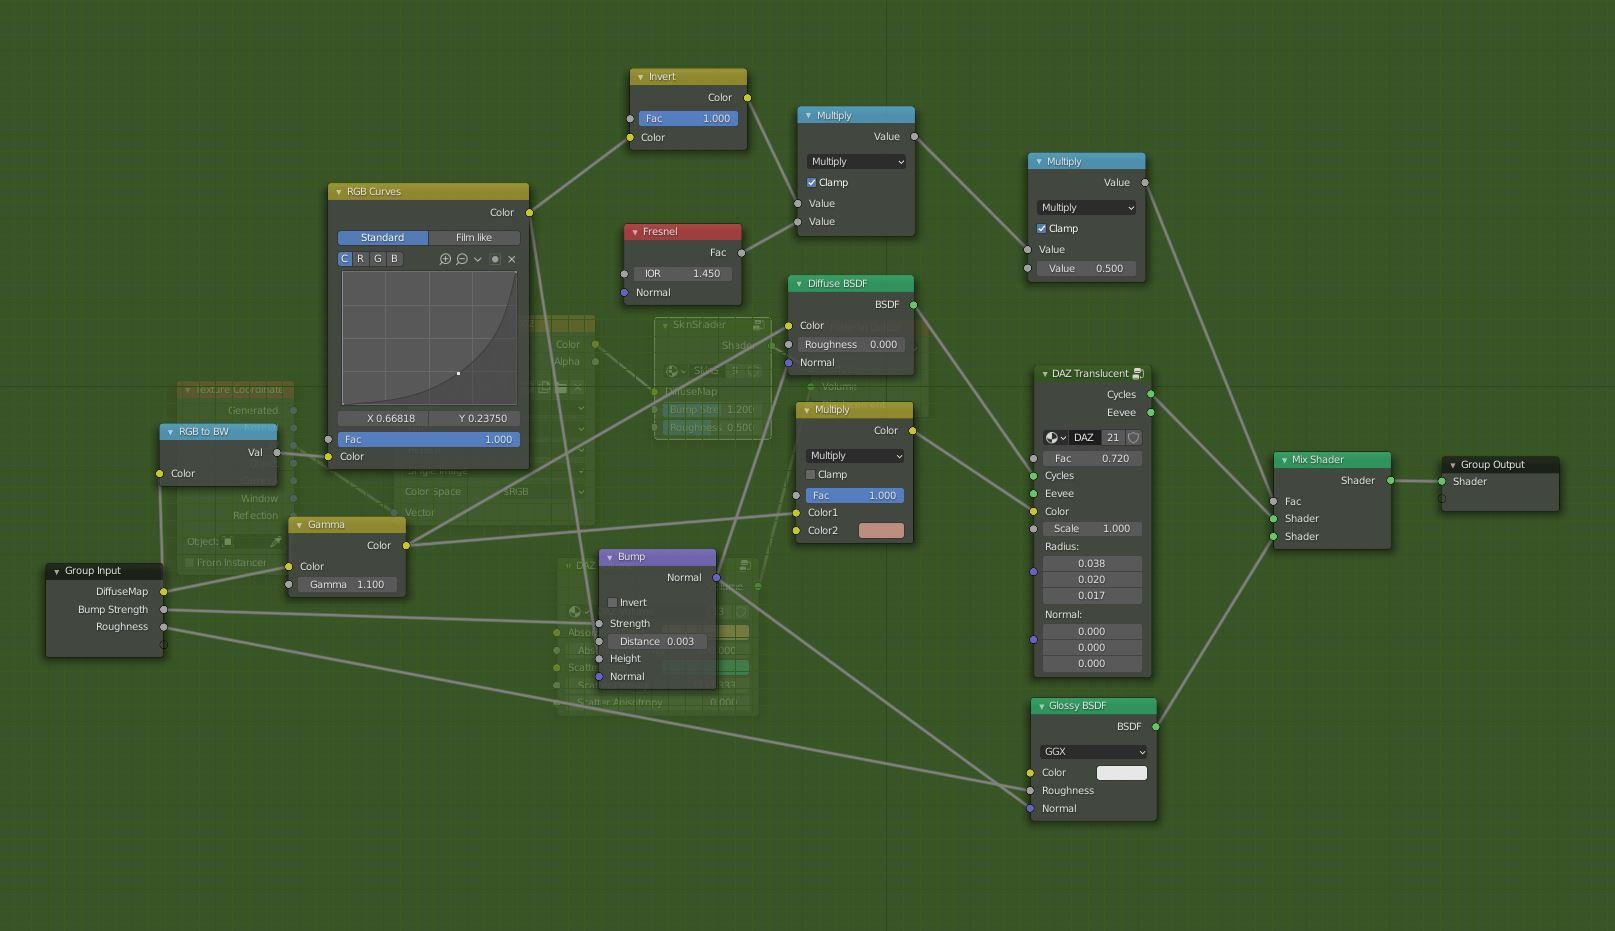Select the B curve channel
1615x931 pixels.
394,259
